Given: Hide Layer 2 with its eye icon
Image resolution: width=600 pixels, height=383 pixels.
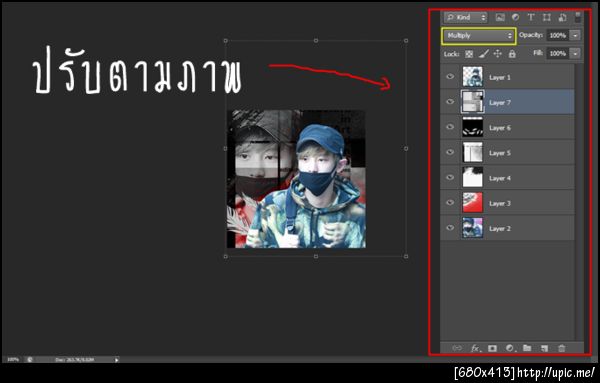Looking at the screenshot, I should click(x=450, y=228).
